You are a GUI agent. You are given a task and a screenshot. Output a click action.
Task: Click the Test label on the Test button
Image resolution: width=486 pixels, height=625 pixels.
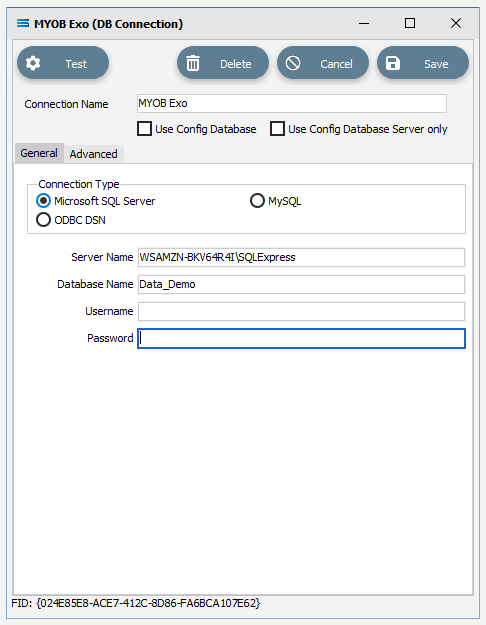click(76, 64)
